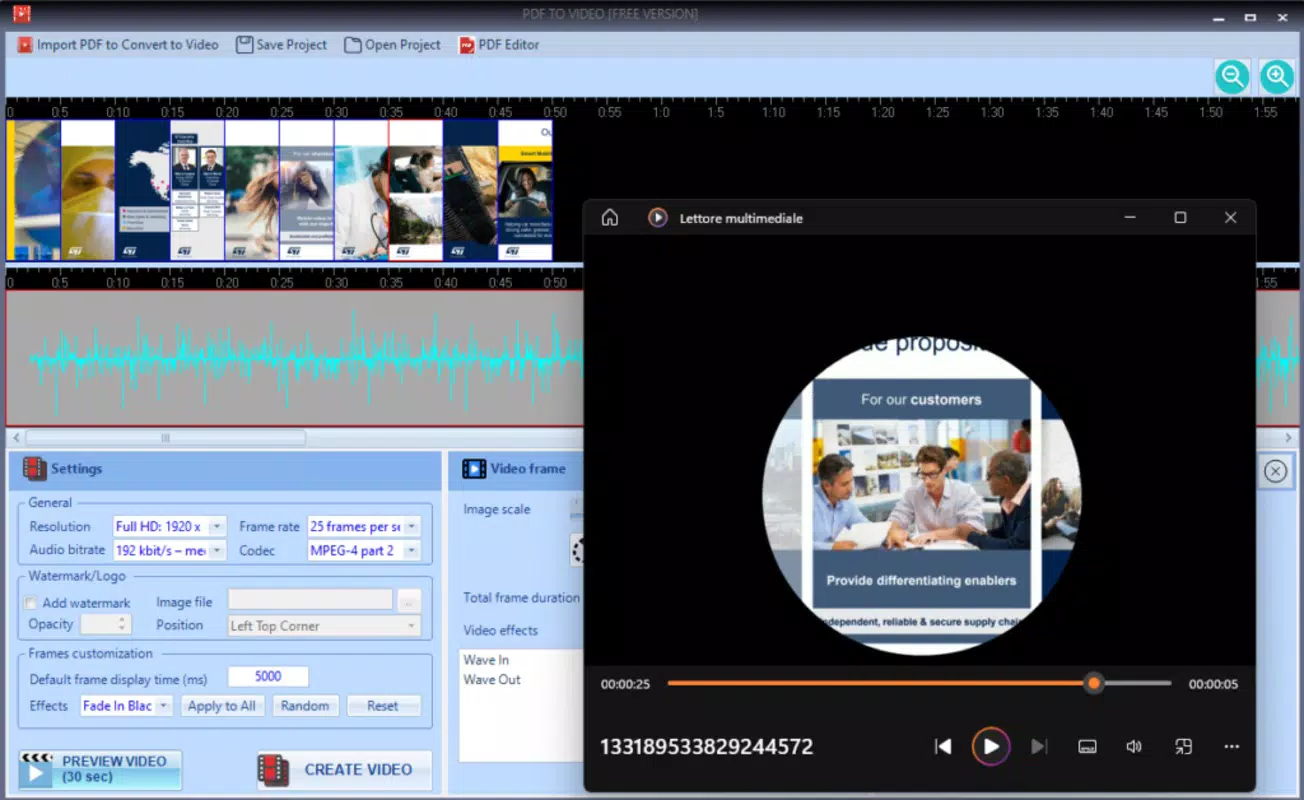Select Wave Out video effect
This screenshot has height=800, width=1304.
tap(492, 679)
